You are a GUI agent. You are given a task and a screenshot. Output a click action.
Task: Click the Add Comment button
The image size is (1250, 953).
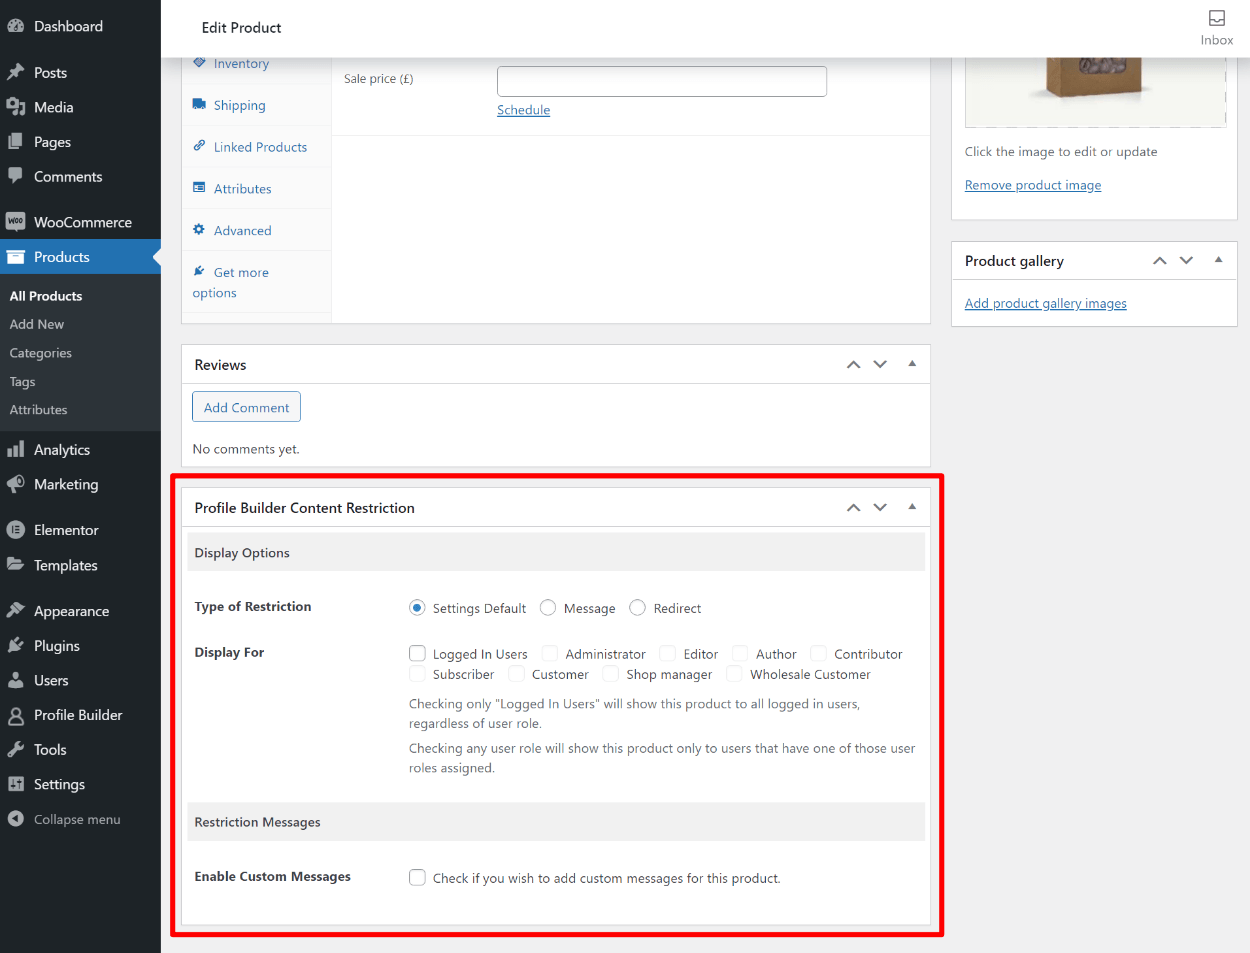[x=246, y=407]
